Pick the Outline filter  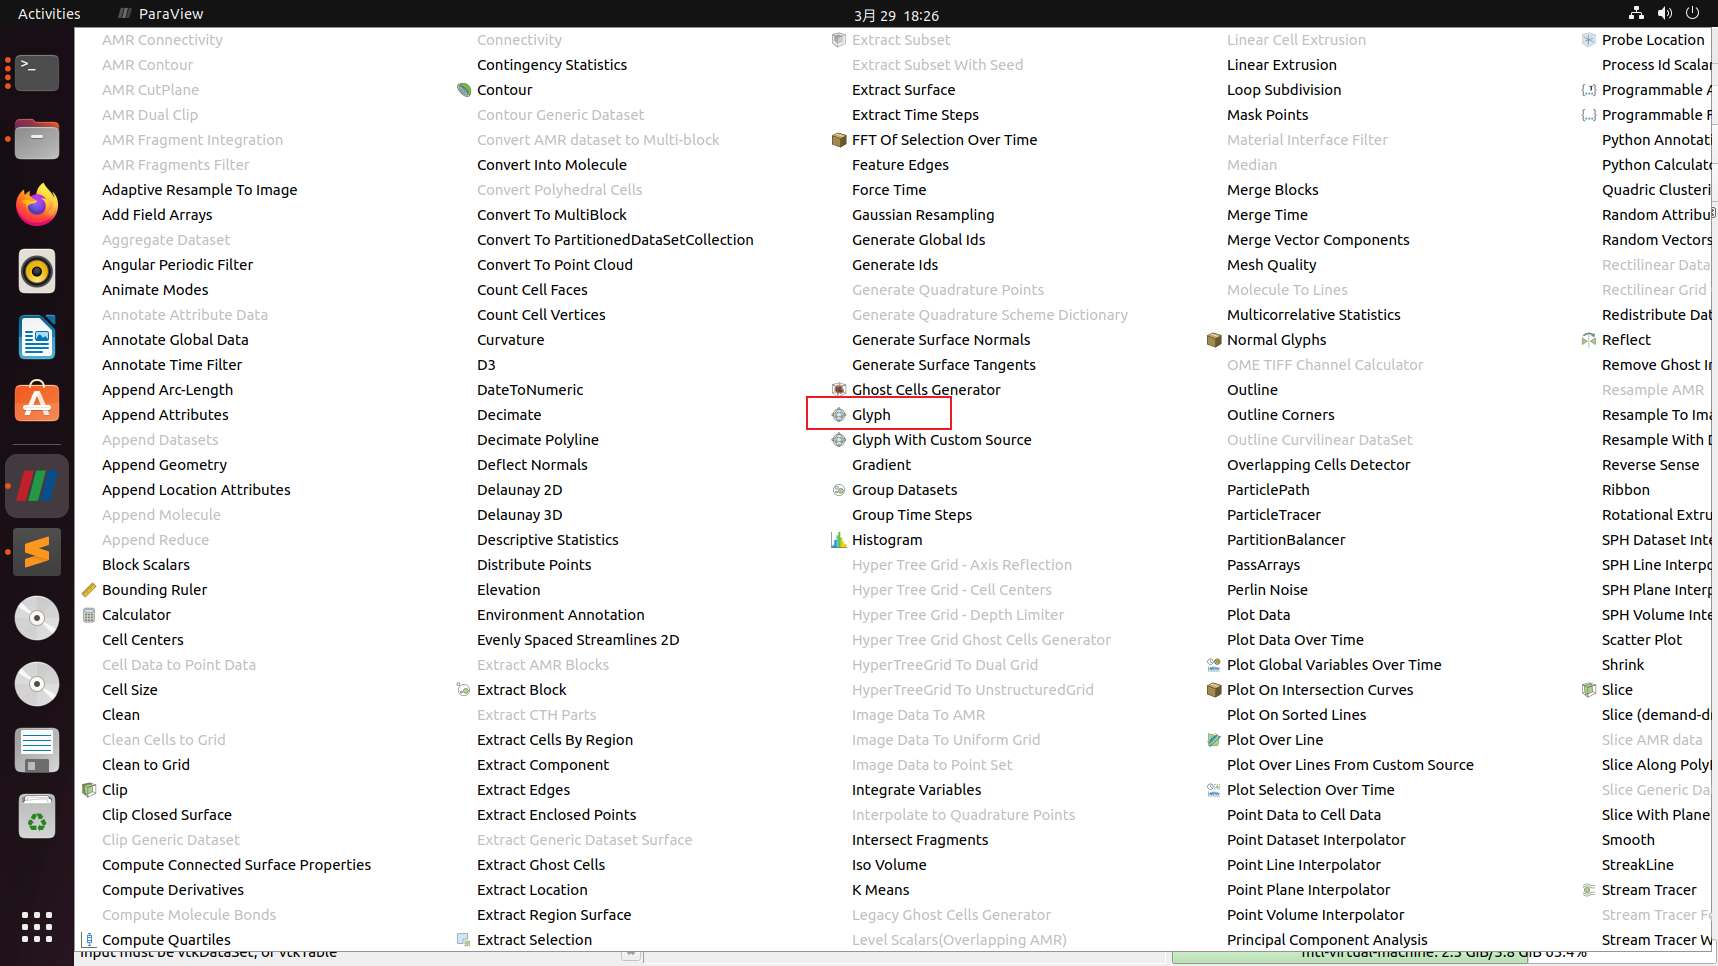click(1252, 390)
